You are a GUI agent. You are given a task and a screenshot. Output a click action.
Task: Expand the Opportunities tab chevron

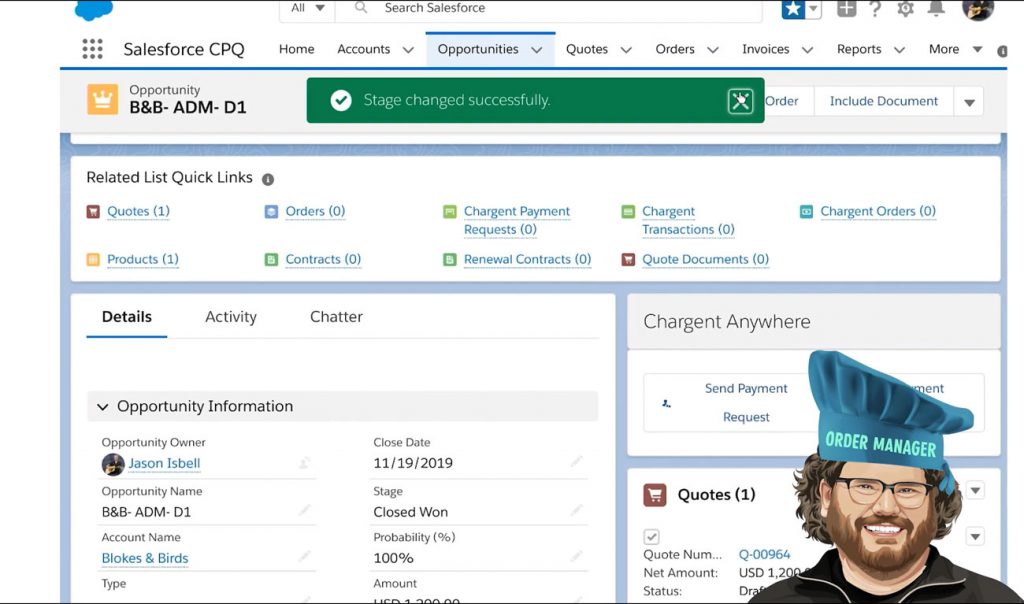pyautogui.click(x=537, y=50)
